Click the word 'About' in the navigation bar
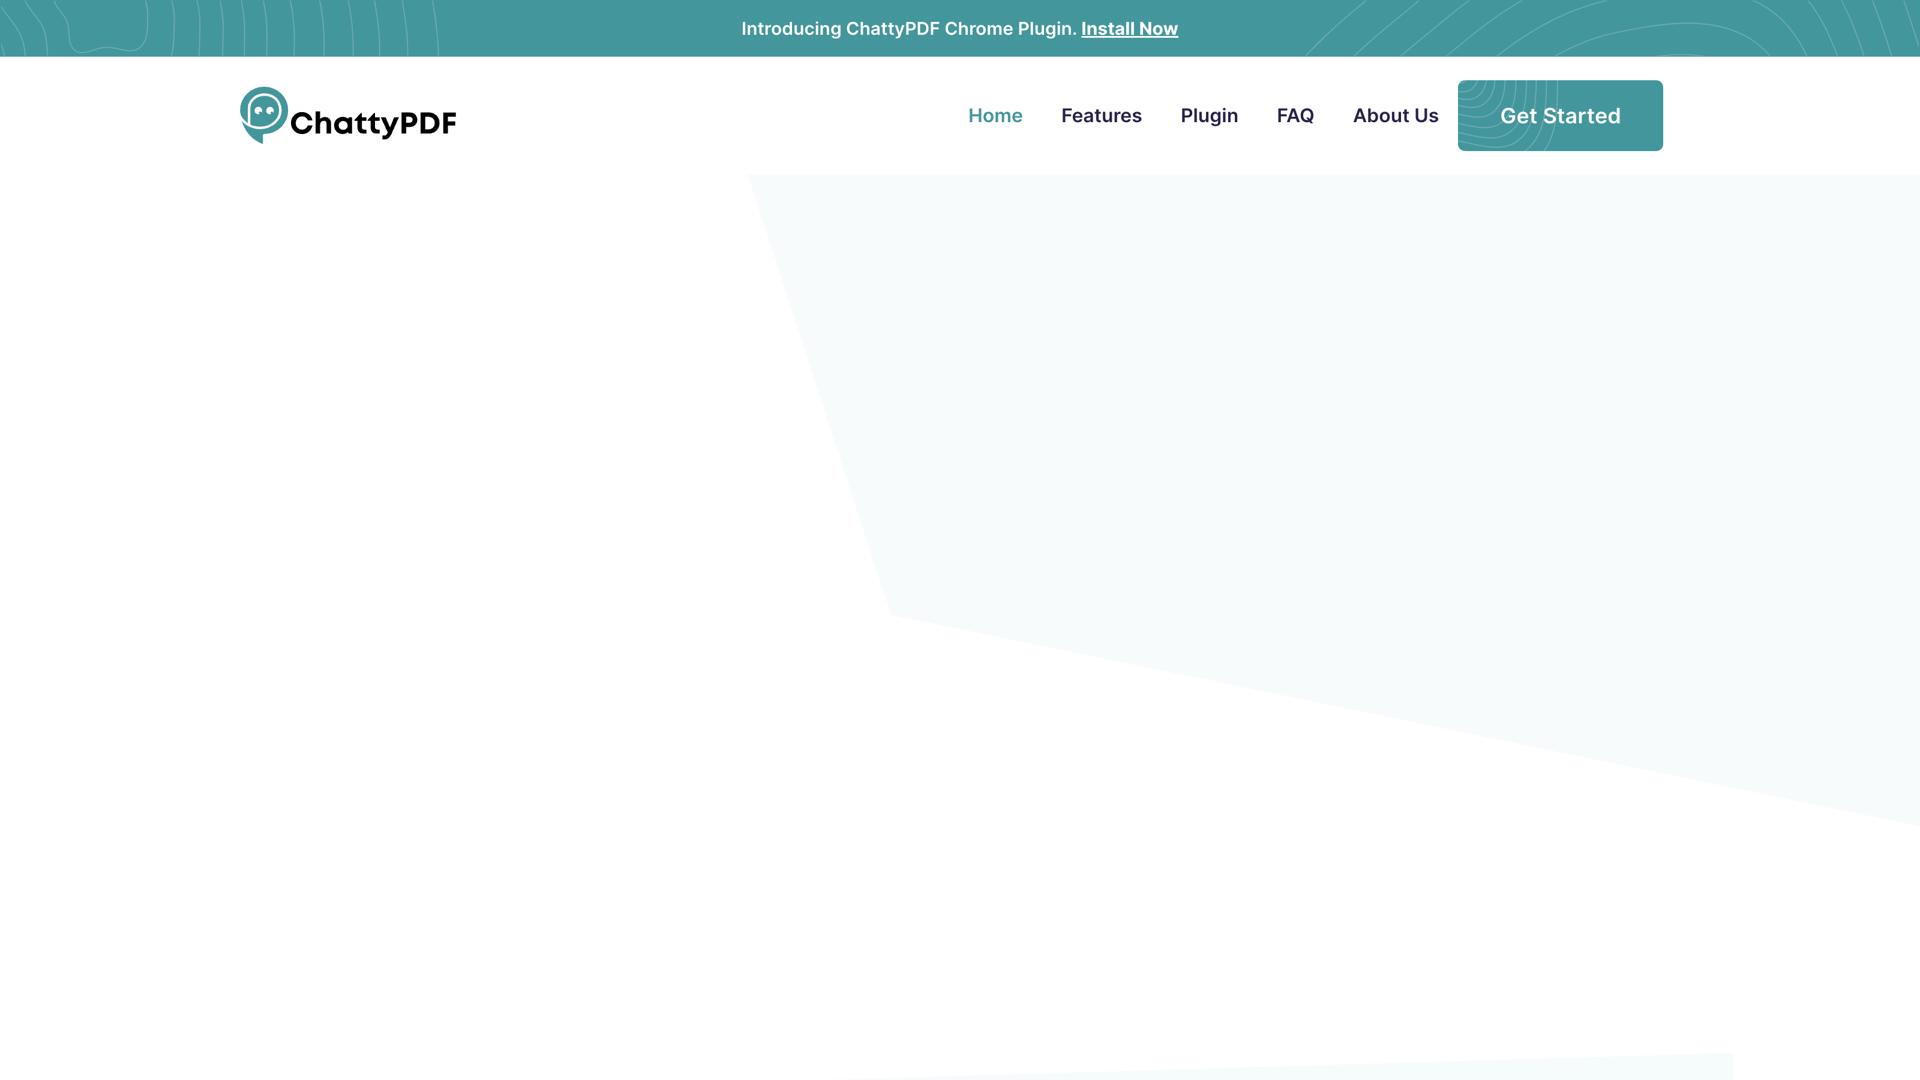 click(x=1380, y=116)
